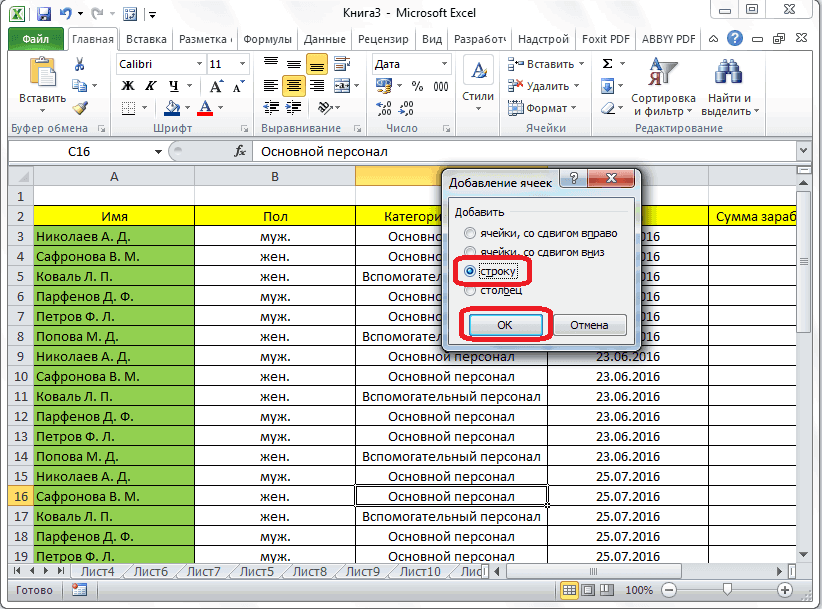Toggle bold formatting (Ж)
Viewport: 822px width, 609px height.
click(x=127, y=86)
